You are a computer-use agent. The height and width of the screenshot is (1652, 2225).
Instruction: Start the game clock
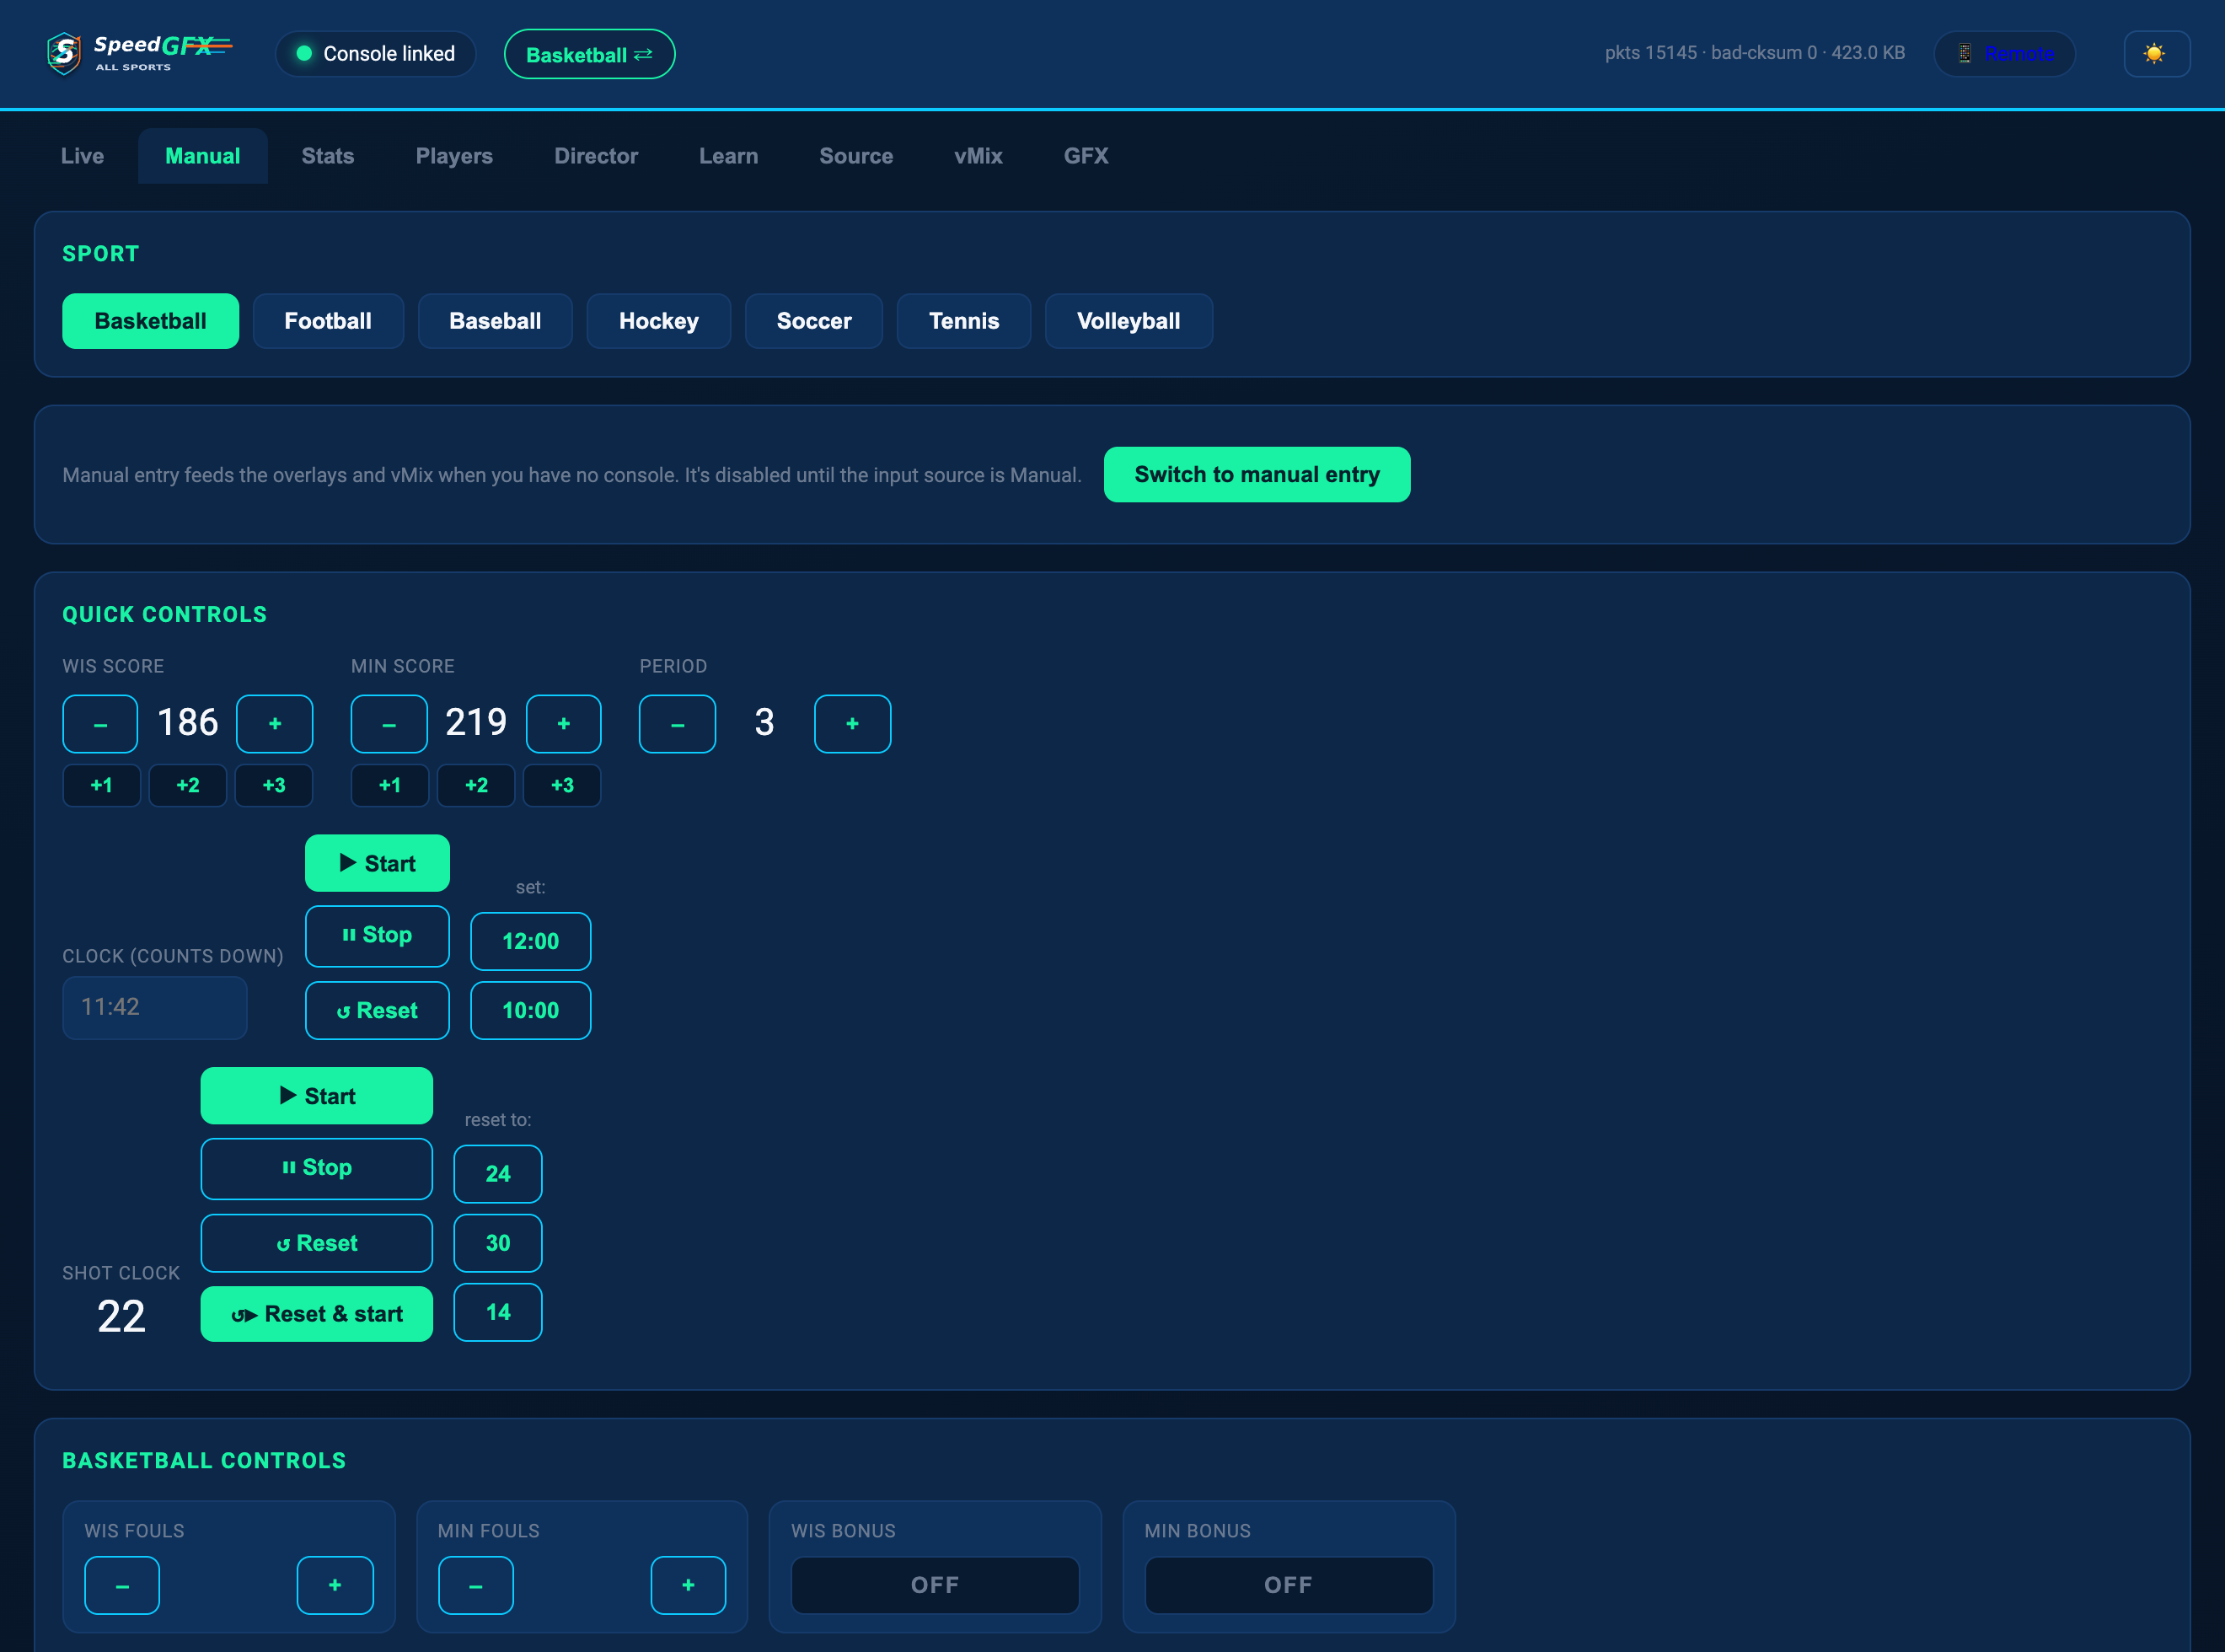(x=378, y=863)
